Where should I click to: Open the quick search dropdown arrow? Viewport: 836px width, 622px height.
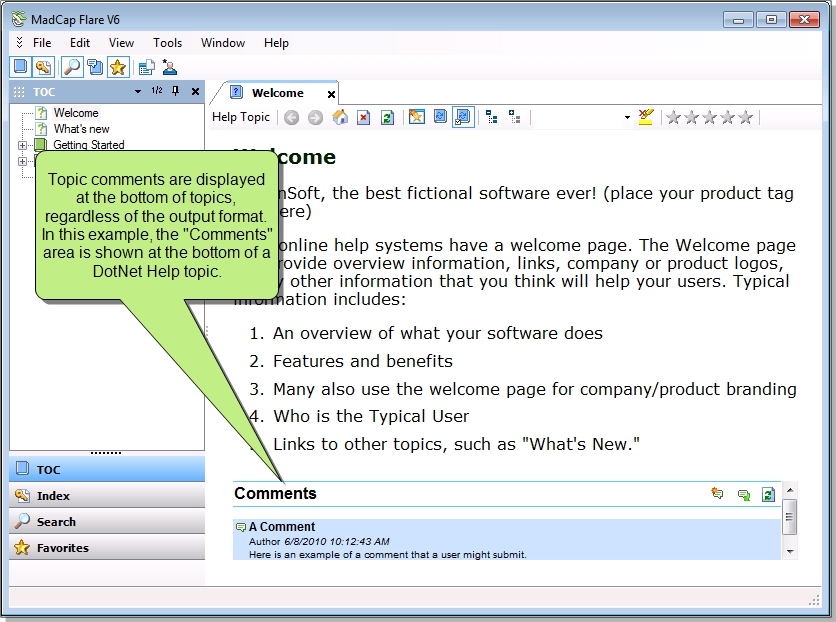[x=627, y=117]
